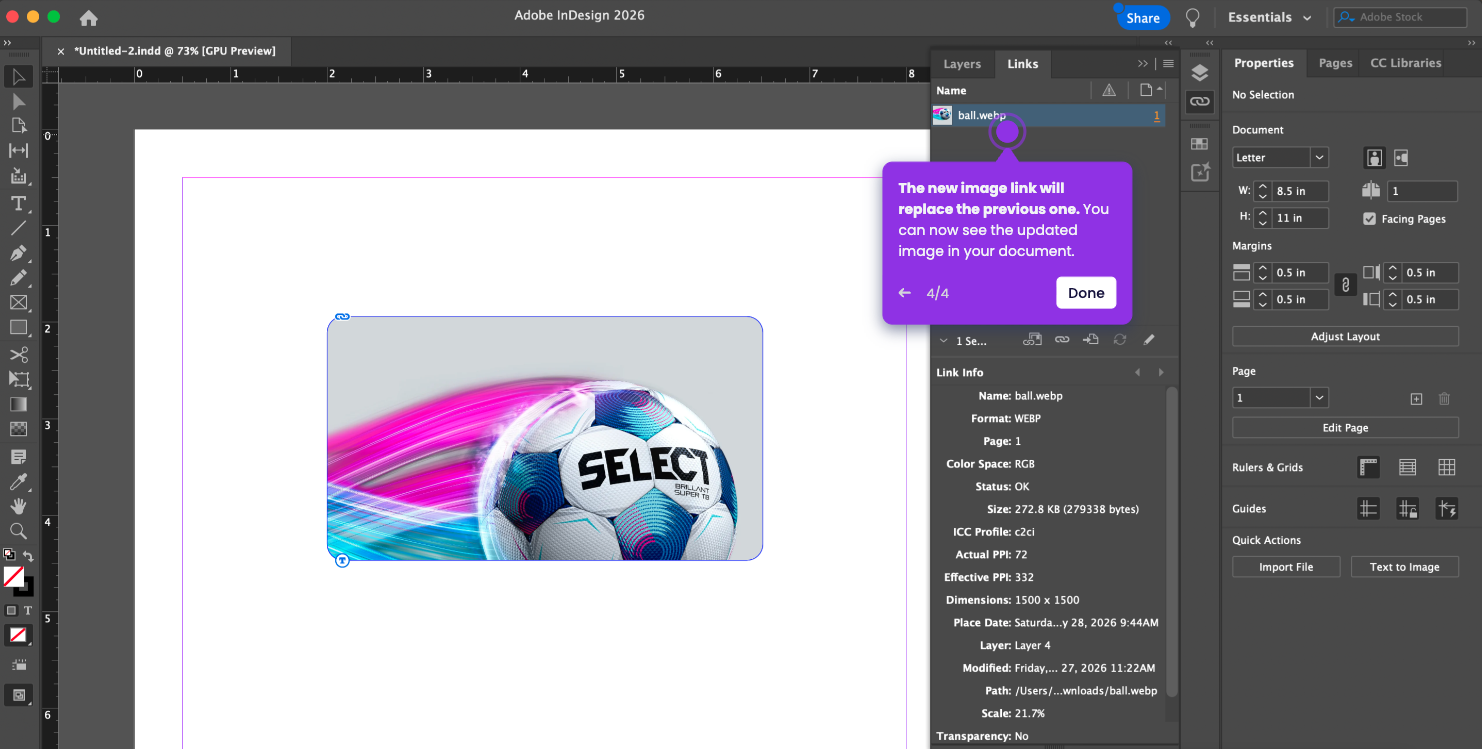Click Done in the tutorial tooltip
Viewport: 1482px width, 749px height.
[x=1086, y=293]
